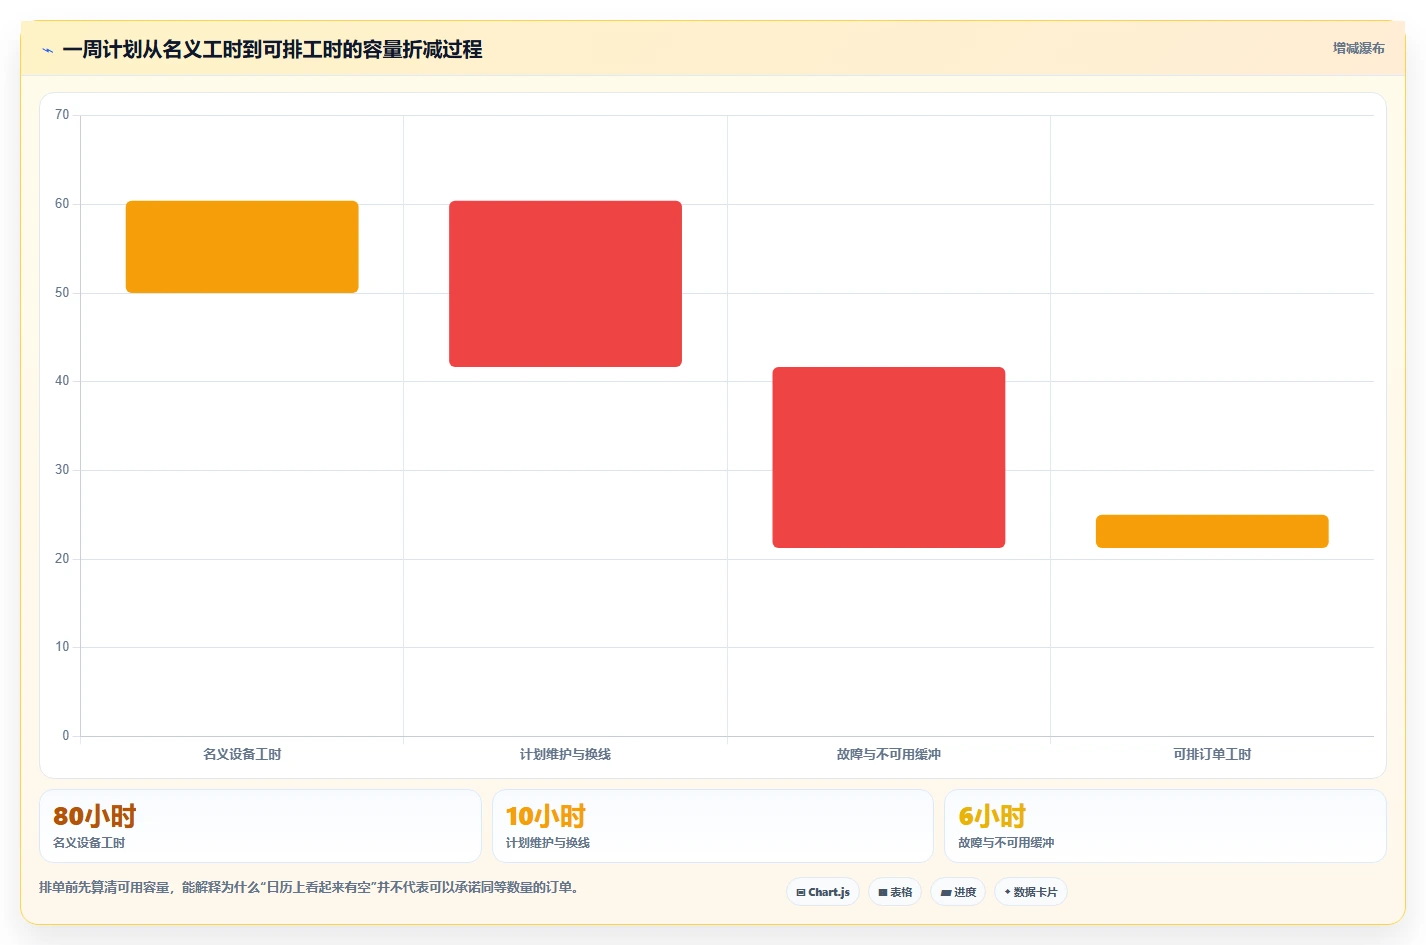Screen dimensions: 1426x945
Task: Click the y-axis value 30
Action: [62, 470]
